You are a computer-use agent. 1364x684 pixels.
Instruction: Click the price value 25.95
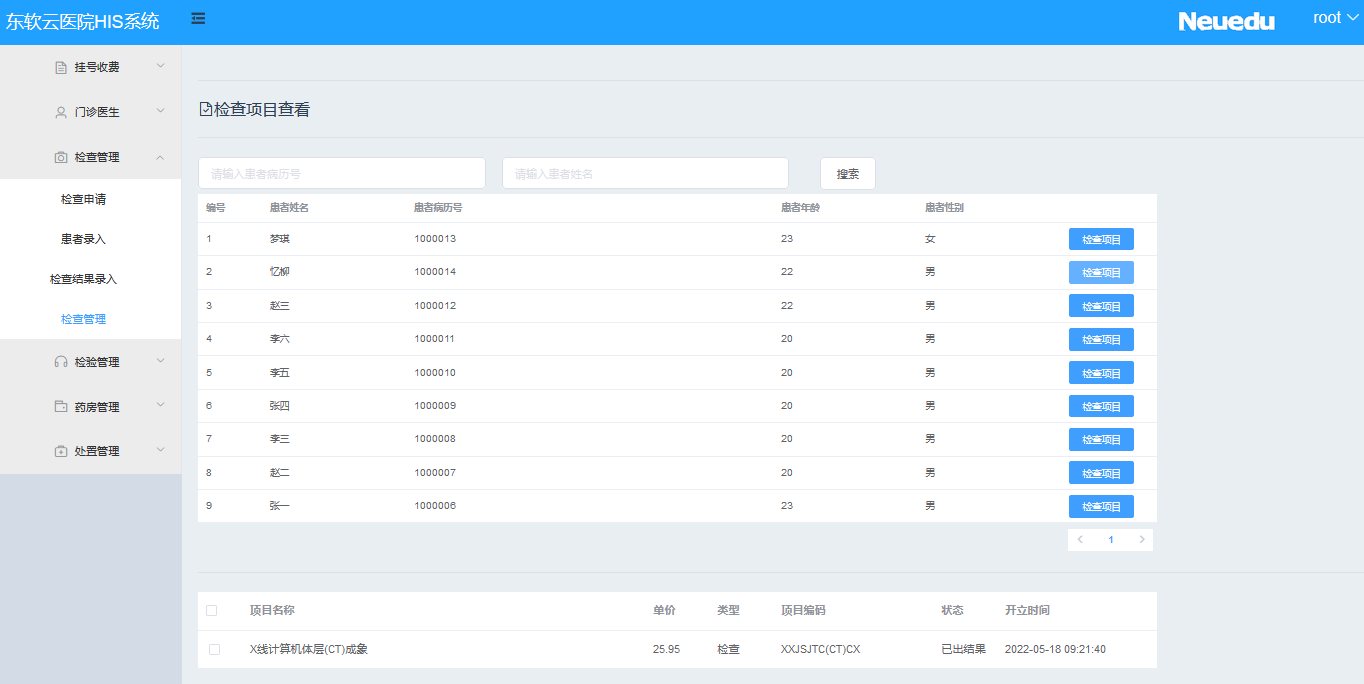click(x=666, y=649)
